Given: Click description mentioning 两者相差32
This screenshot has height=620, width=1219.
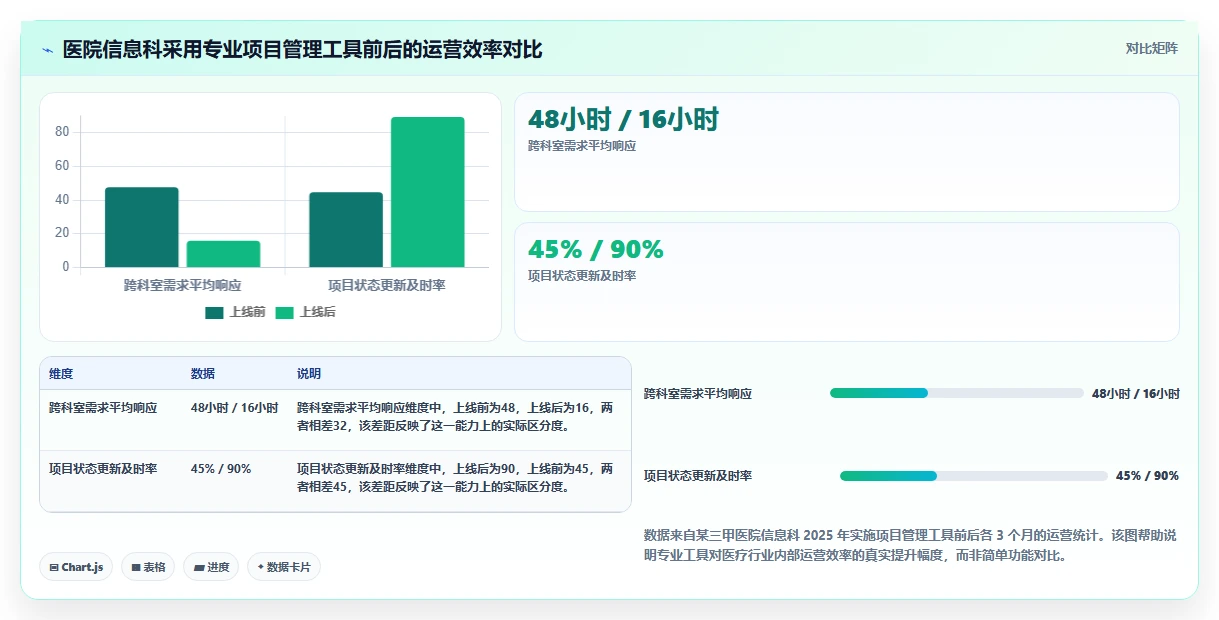Looking at the screenshot, I should point(456,417).
